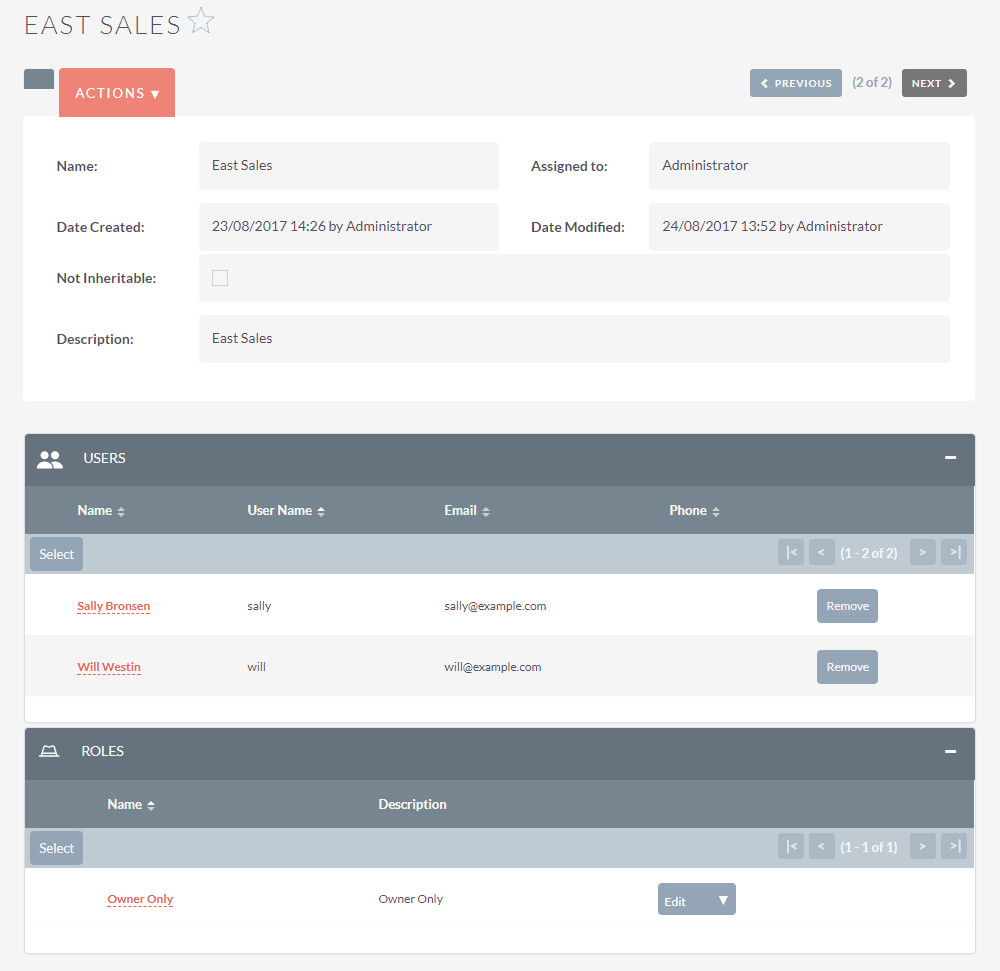Open the Edit dropdown arrow for Owner Only
Screen dimensions: 1000x971
[723, 900]
